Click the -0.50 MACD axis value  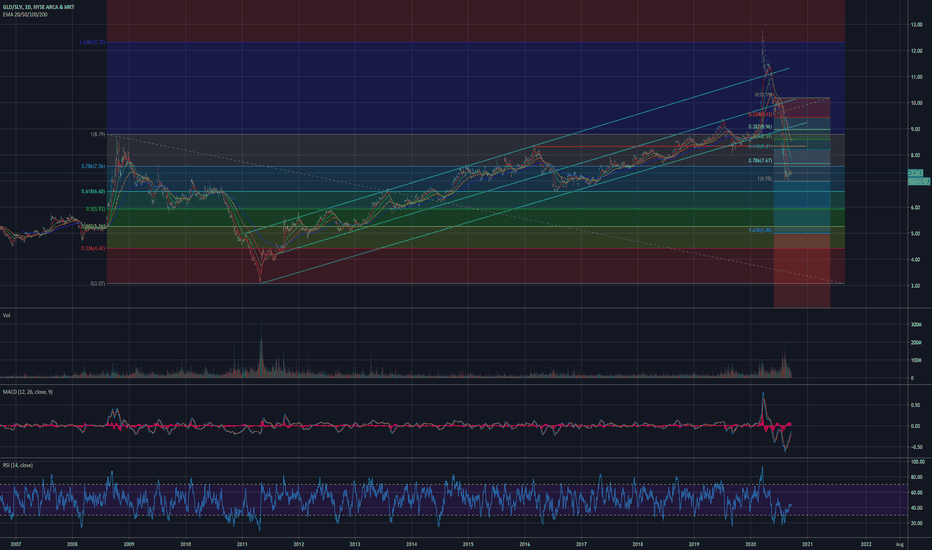click(x=915, y=447)
